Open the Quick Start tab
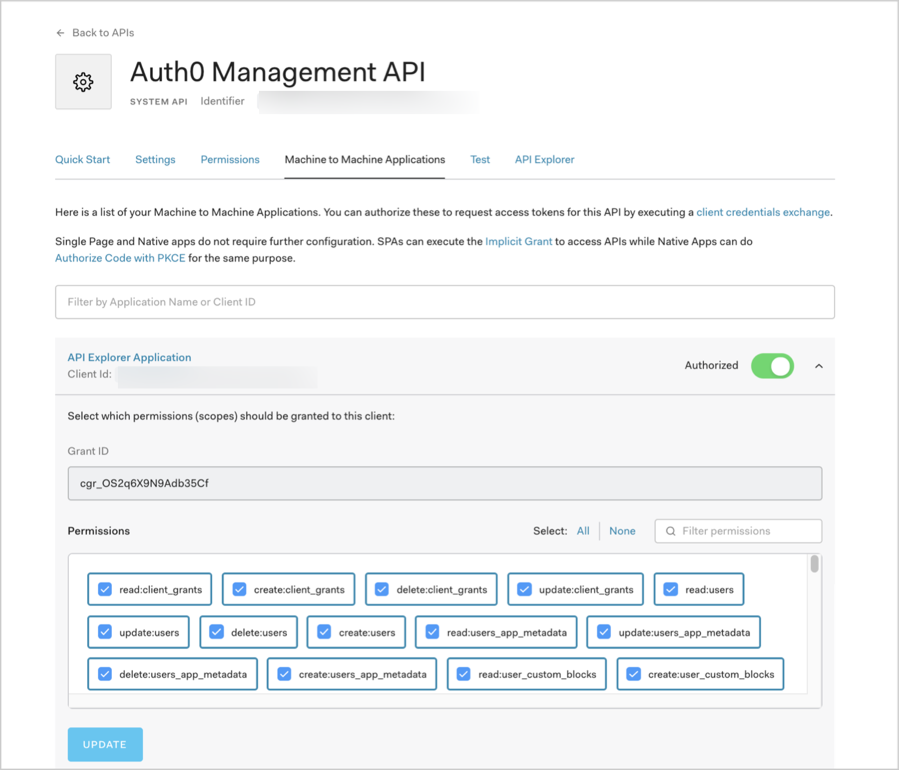Image resolution: width=899 pixels, height=770 pixels. [83, 159]
